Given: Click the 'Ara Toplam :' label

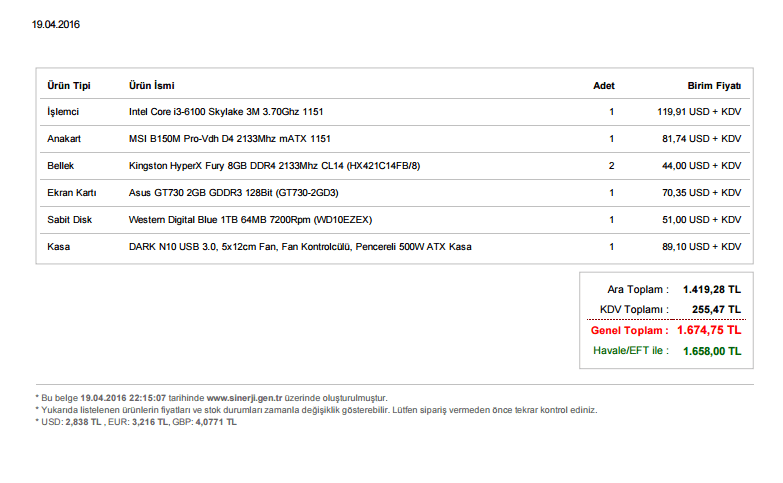Looking at the screenshot, I should click(x=638, y=290).
